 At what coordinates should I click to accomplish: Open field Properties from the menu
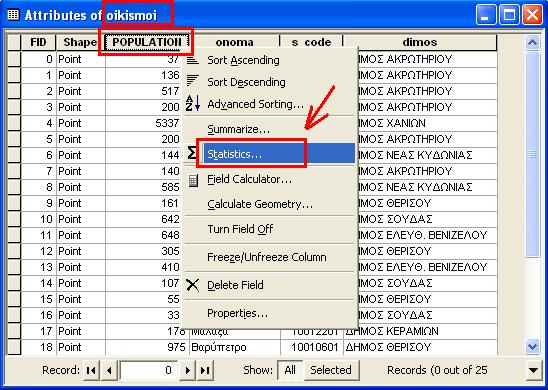[x=238, y=313]
